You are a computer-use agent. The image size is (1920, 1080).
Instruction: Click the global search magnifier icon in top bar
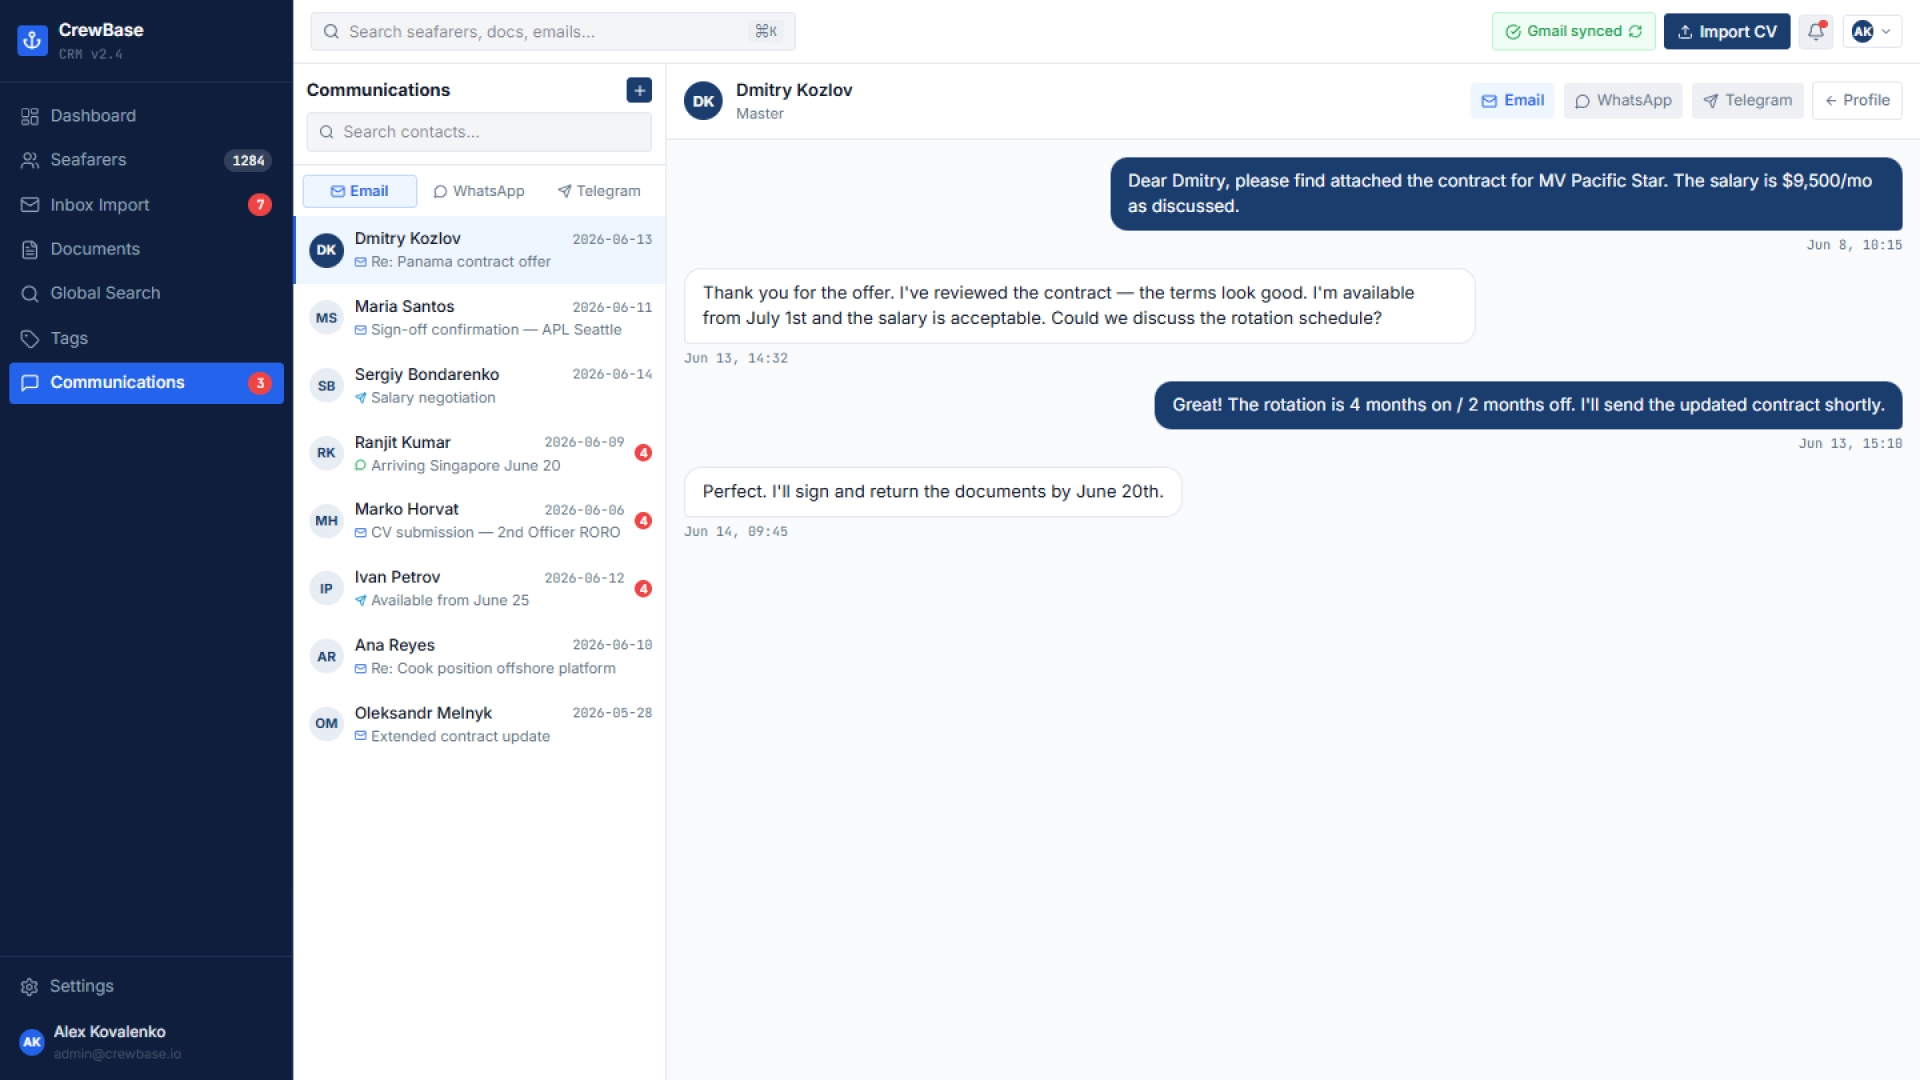click(331, 32)
